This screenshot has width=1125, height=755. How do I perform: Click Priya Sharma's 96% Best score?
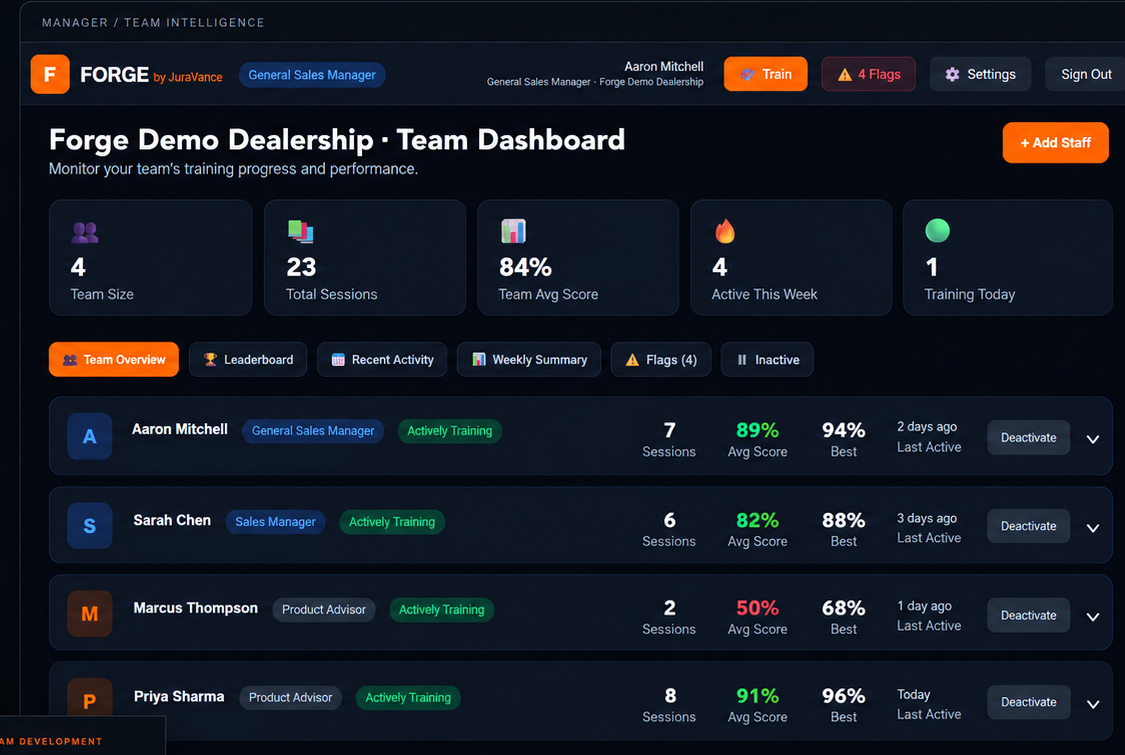point(844,696)
